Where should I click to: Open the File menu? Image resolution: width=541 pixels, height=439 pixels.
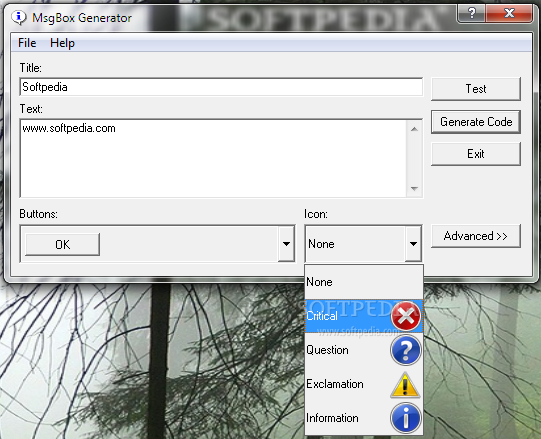[x=27, y=43]
